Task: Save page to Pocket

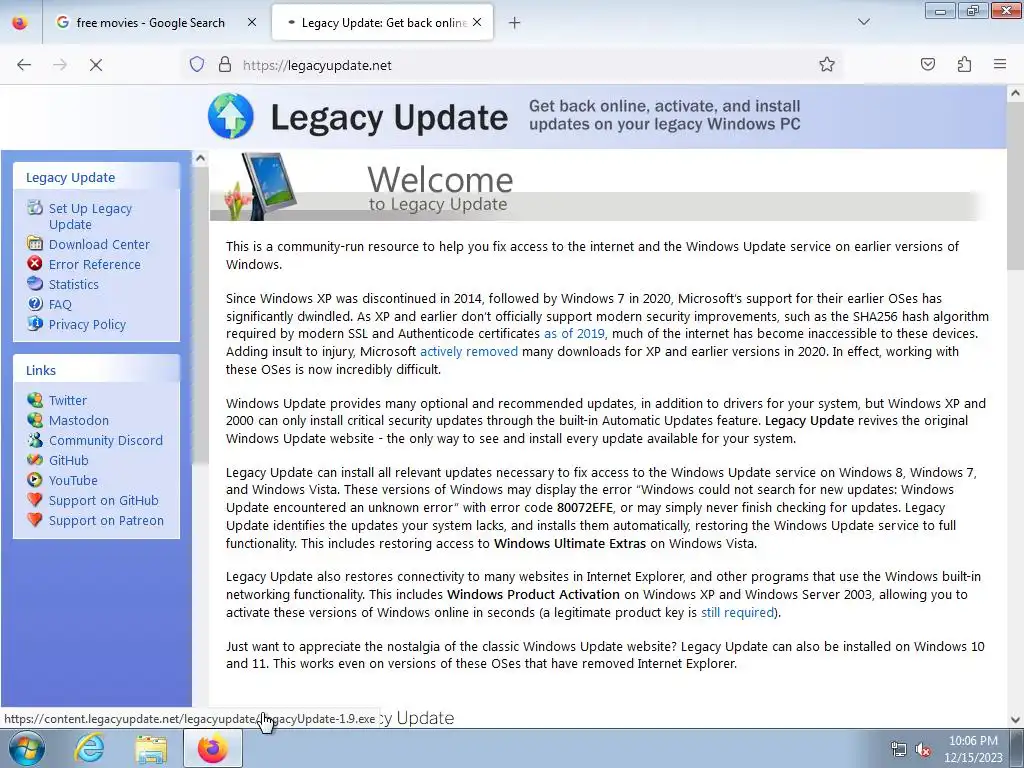Action: tap(927, 65)
